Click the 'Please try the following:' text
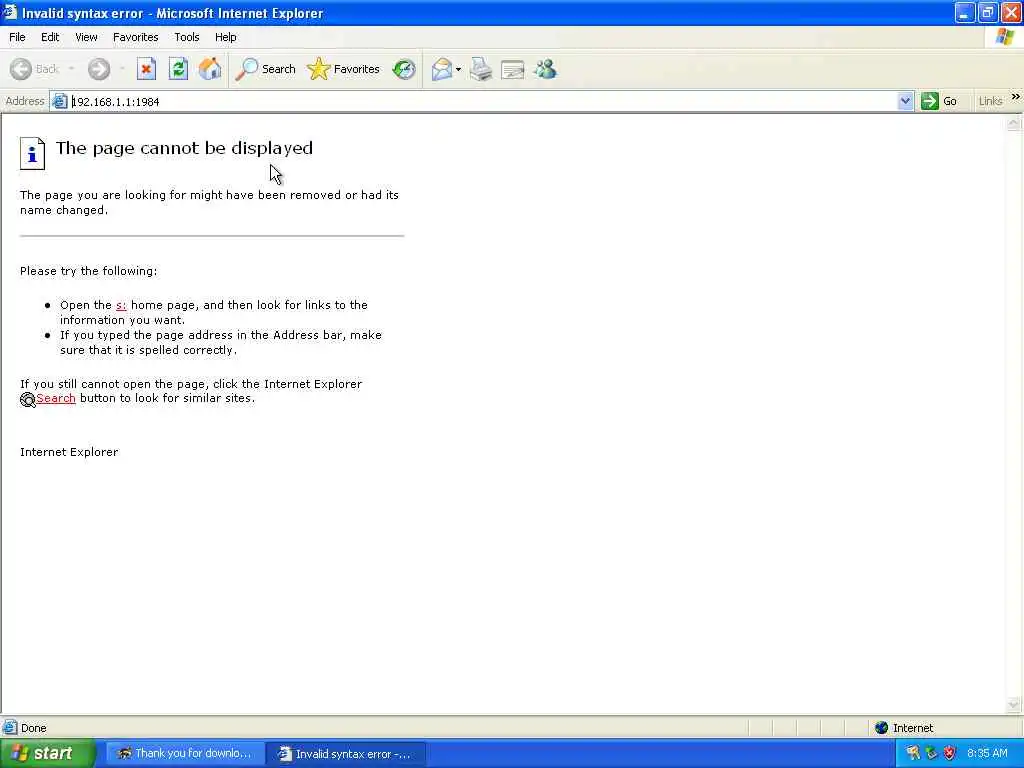Viewport: 1024px width, 768px height. (x=88, y=271)
